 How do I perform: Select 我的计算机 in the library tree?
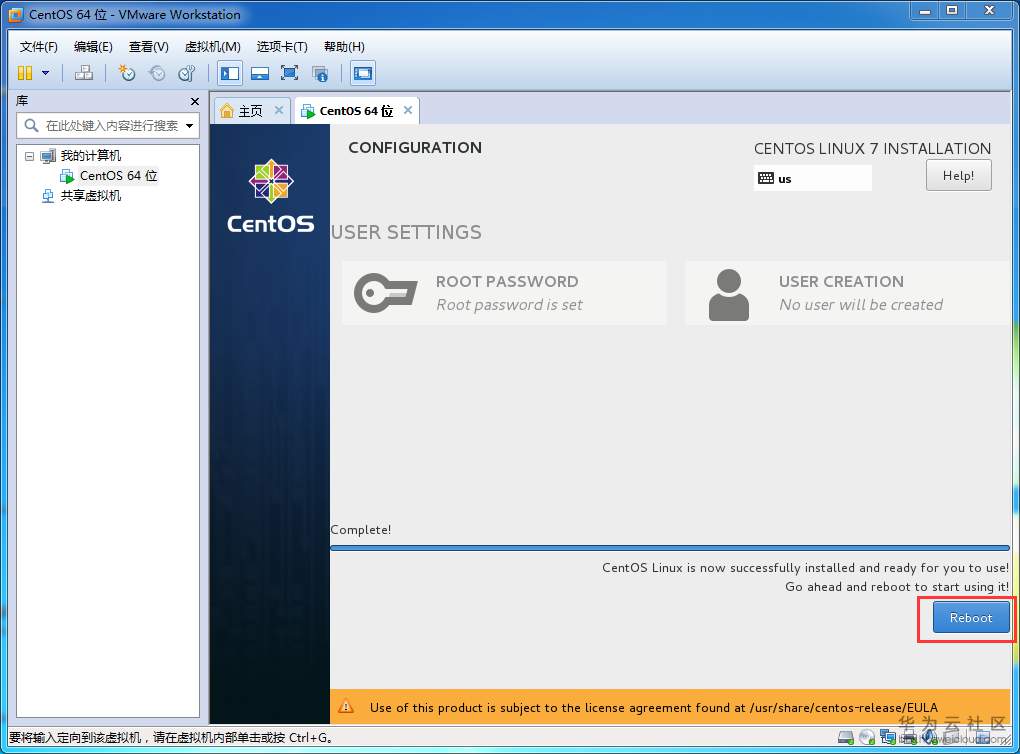click(90, 155)
